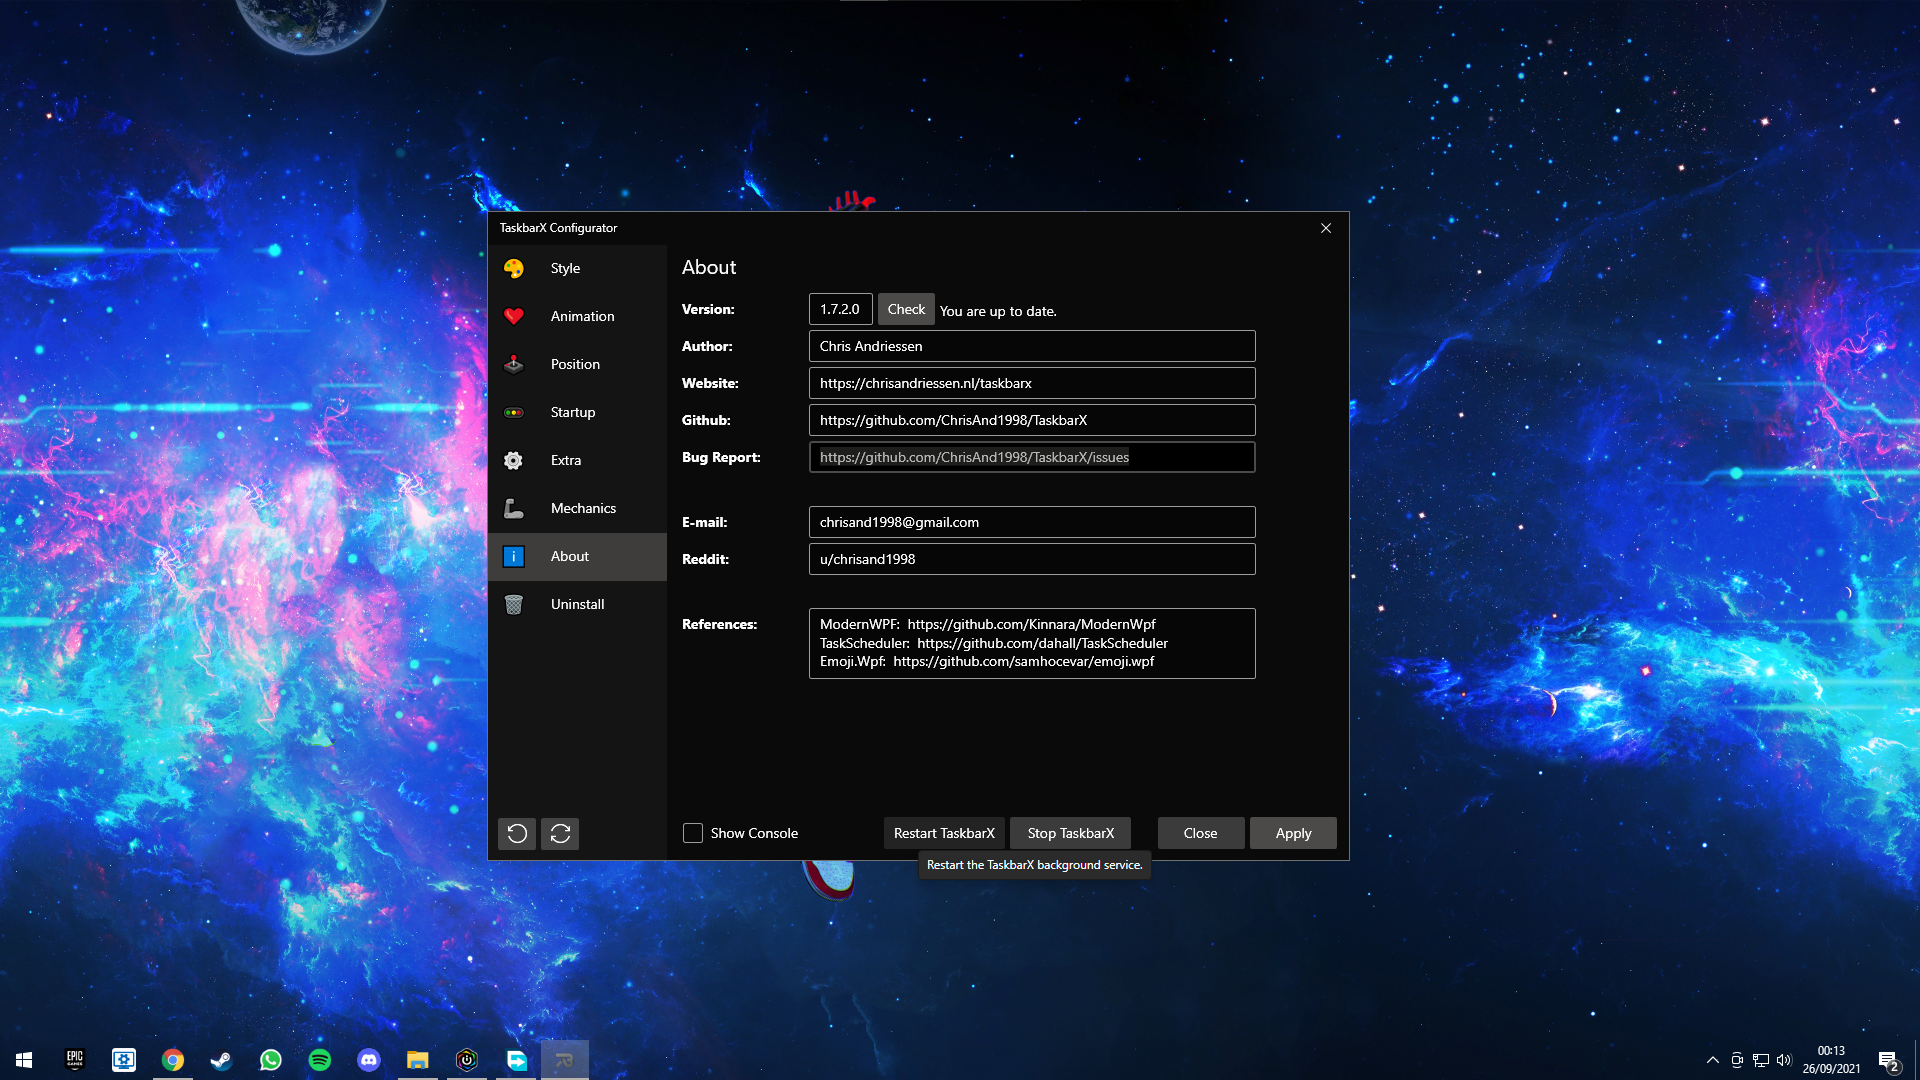The height and width of the screenshot is (1080, 1920).
Task: Click the refresh arrows icon button
Action: point(560,833)
